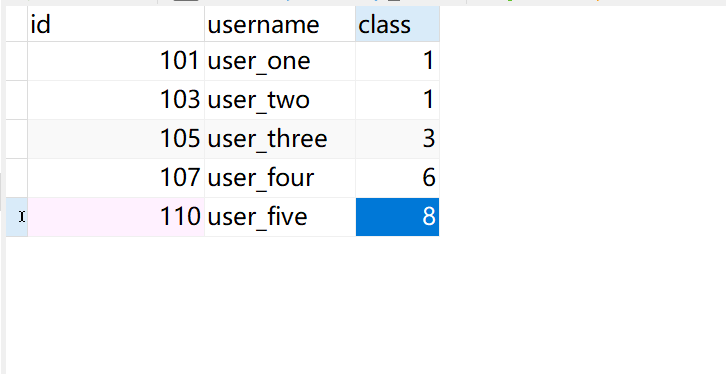This screenshot has height=374, width=726.
Task: Select the class cell for user_two
Action: tap(397, 100)
